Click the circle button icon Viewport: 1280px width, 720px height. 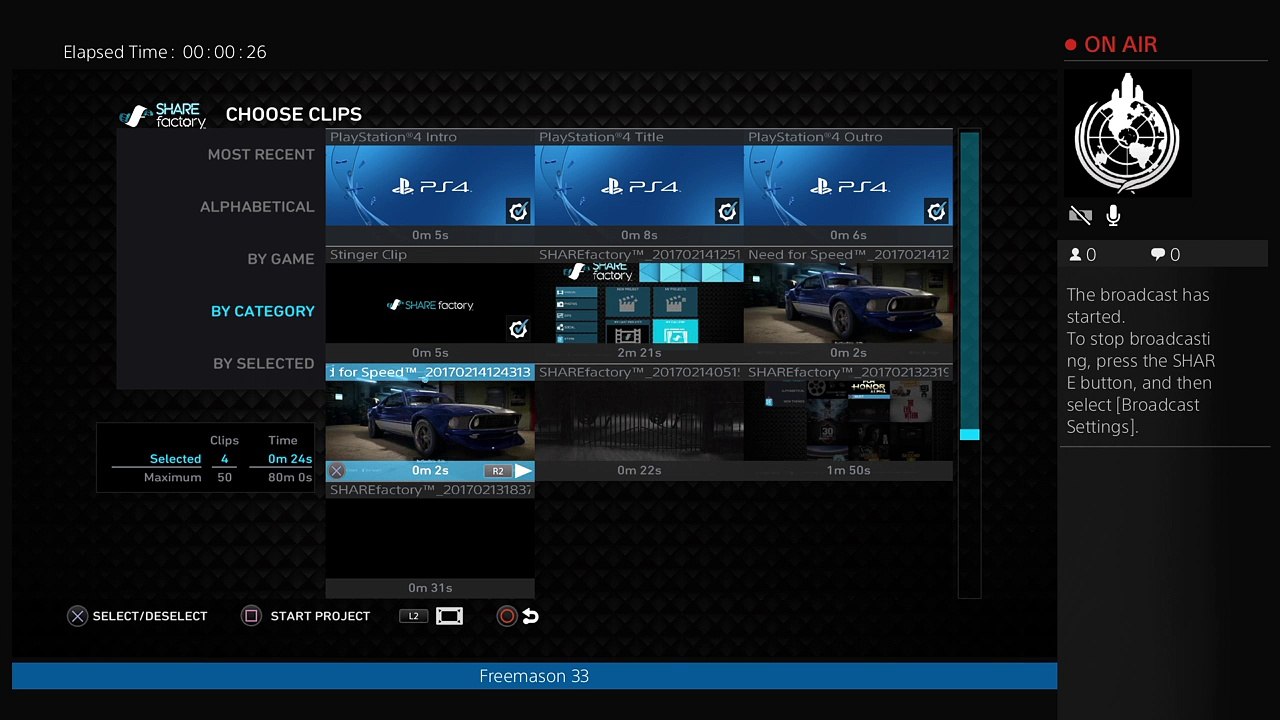(x=507, y=616)
